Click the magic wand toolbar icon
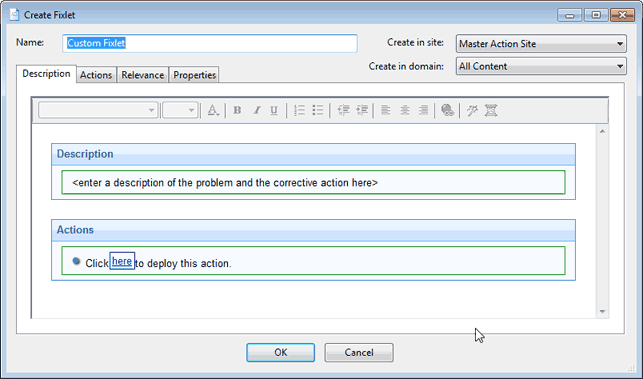Screen dimensions: 643x379 472,110
